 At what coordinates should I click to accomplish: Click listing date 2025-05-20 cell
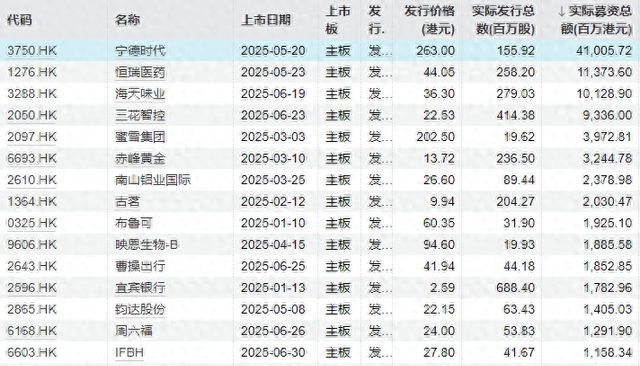coord(273,51)
